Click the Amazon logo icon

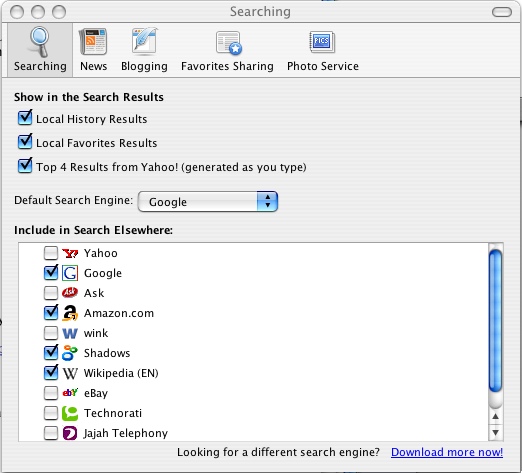coord(70,313)
